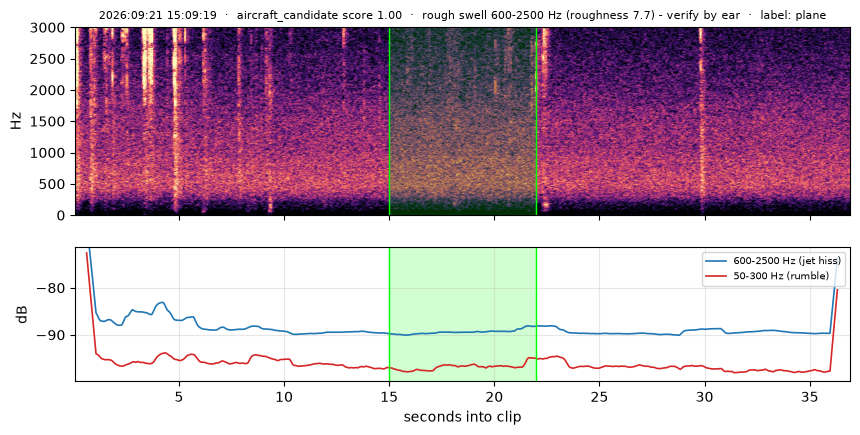Click the 'seconds into clip' axis label
Screen dimensions: 860x435
click(x=462, y=417)
